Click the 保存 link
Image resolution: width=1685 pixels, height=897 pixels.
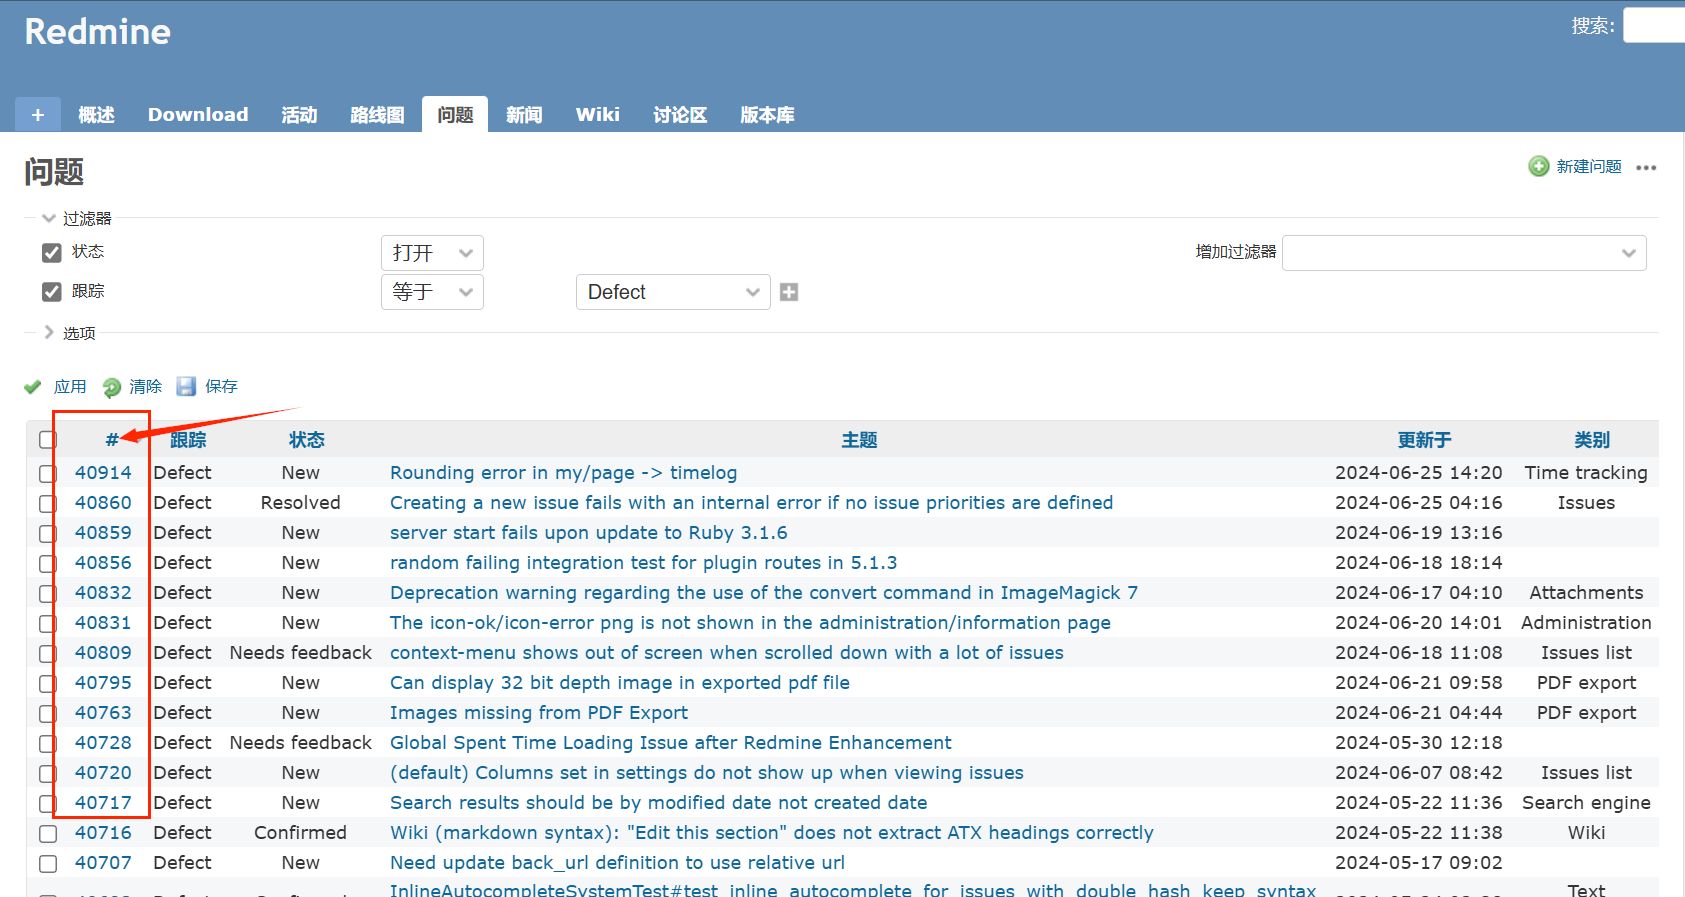(x=221, y=387)
